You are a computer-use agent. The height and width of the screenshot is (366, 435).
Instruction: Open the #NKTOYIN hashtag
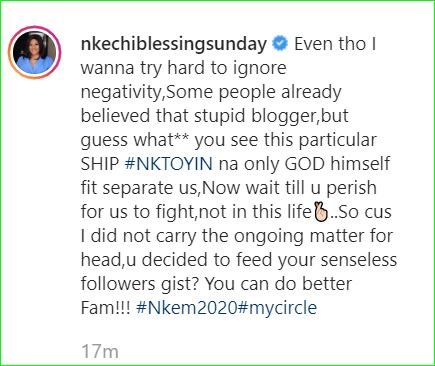tap(169, 164)
